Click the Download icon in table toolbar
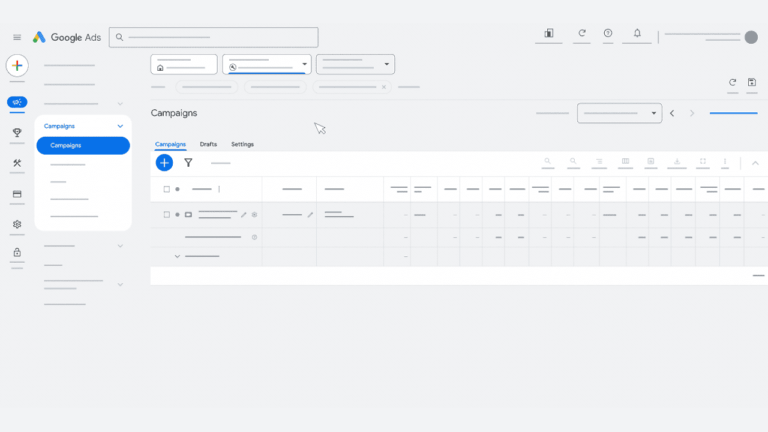Viewport: 768px width, 432px height. (x=677, y=161)
